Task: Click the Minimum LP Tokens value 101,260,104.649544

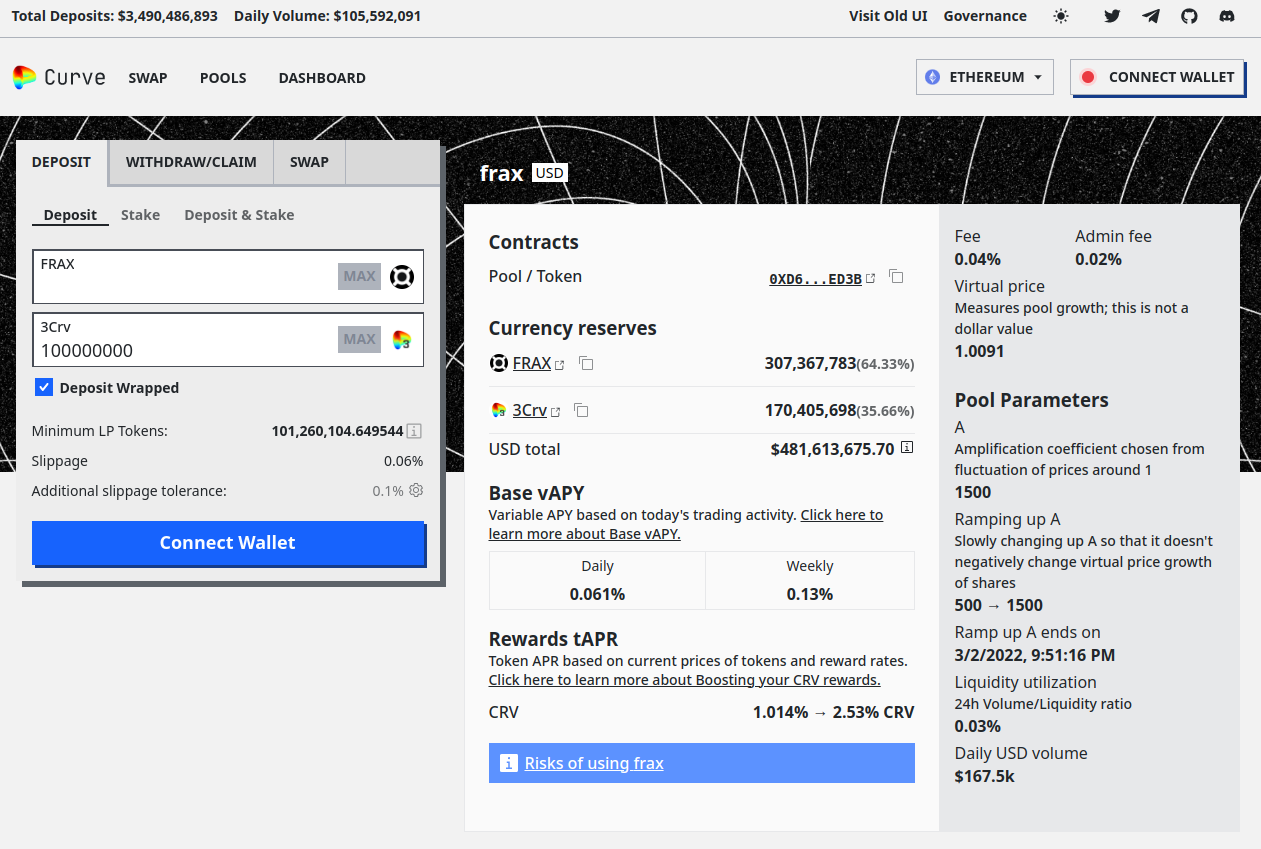Action: coord(337,431)
